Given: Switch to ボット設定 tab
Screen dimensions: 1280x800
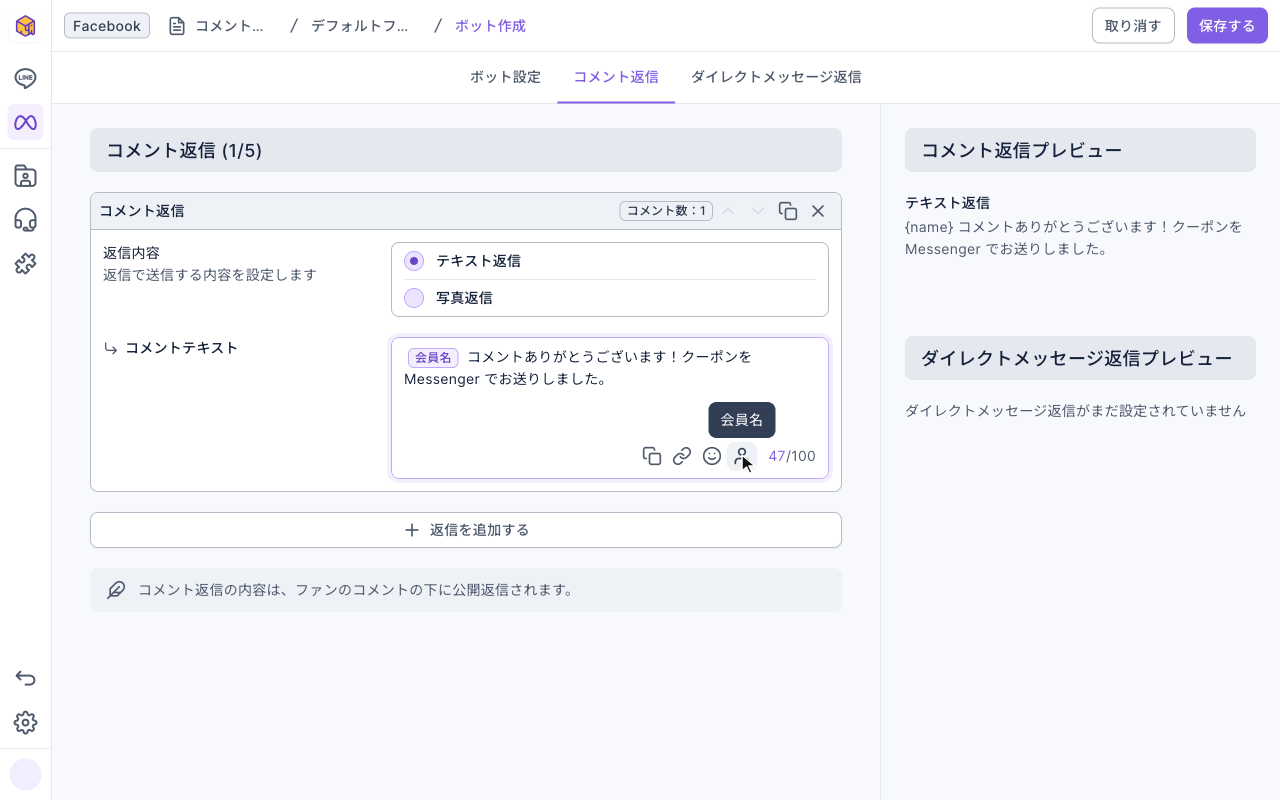Looking at the screenshot, I should tap(505, 77).
